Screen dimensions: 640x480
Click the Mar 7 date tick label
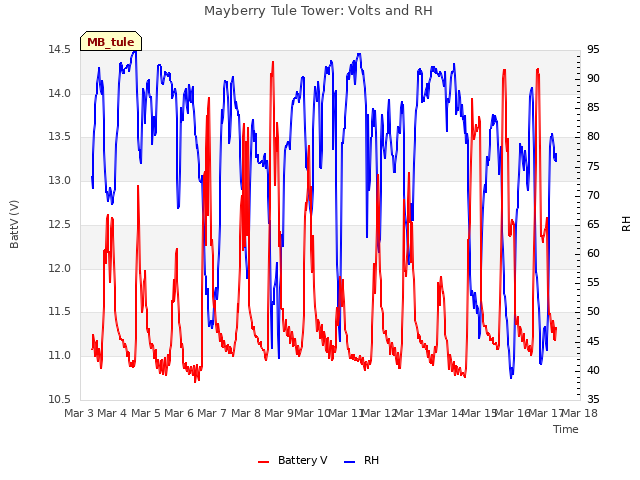(x=212, y=413)
